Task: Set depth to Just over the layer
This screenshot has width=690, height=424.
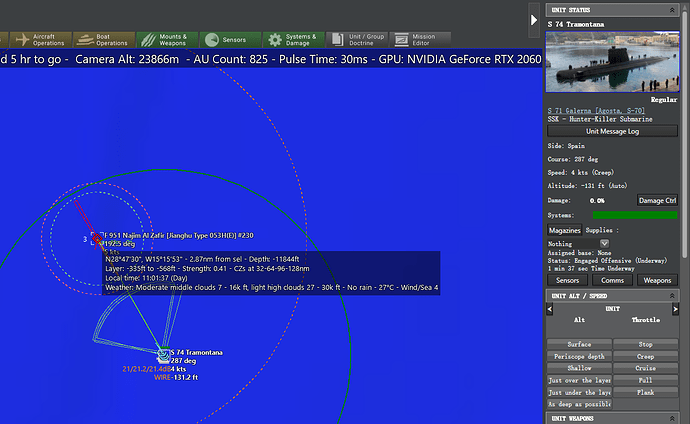Action: [x=579, y=380]
